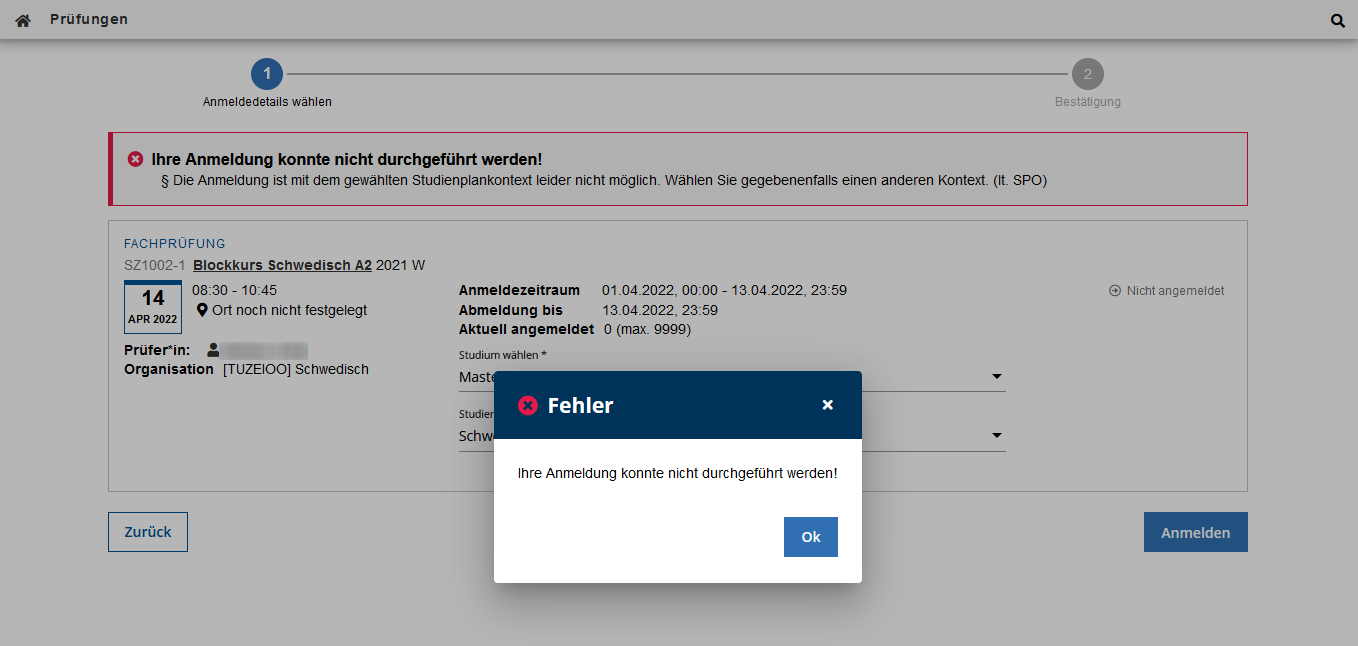Expand the Studium wählen dropdown arrow

point(996,377)
